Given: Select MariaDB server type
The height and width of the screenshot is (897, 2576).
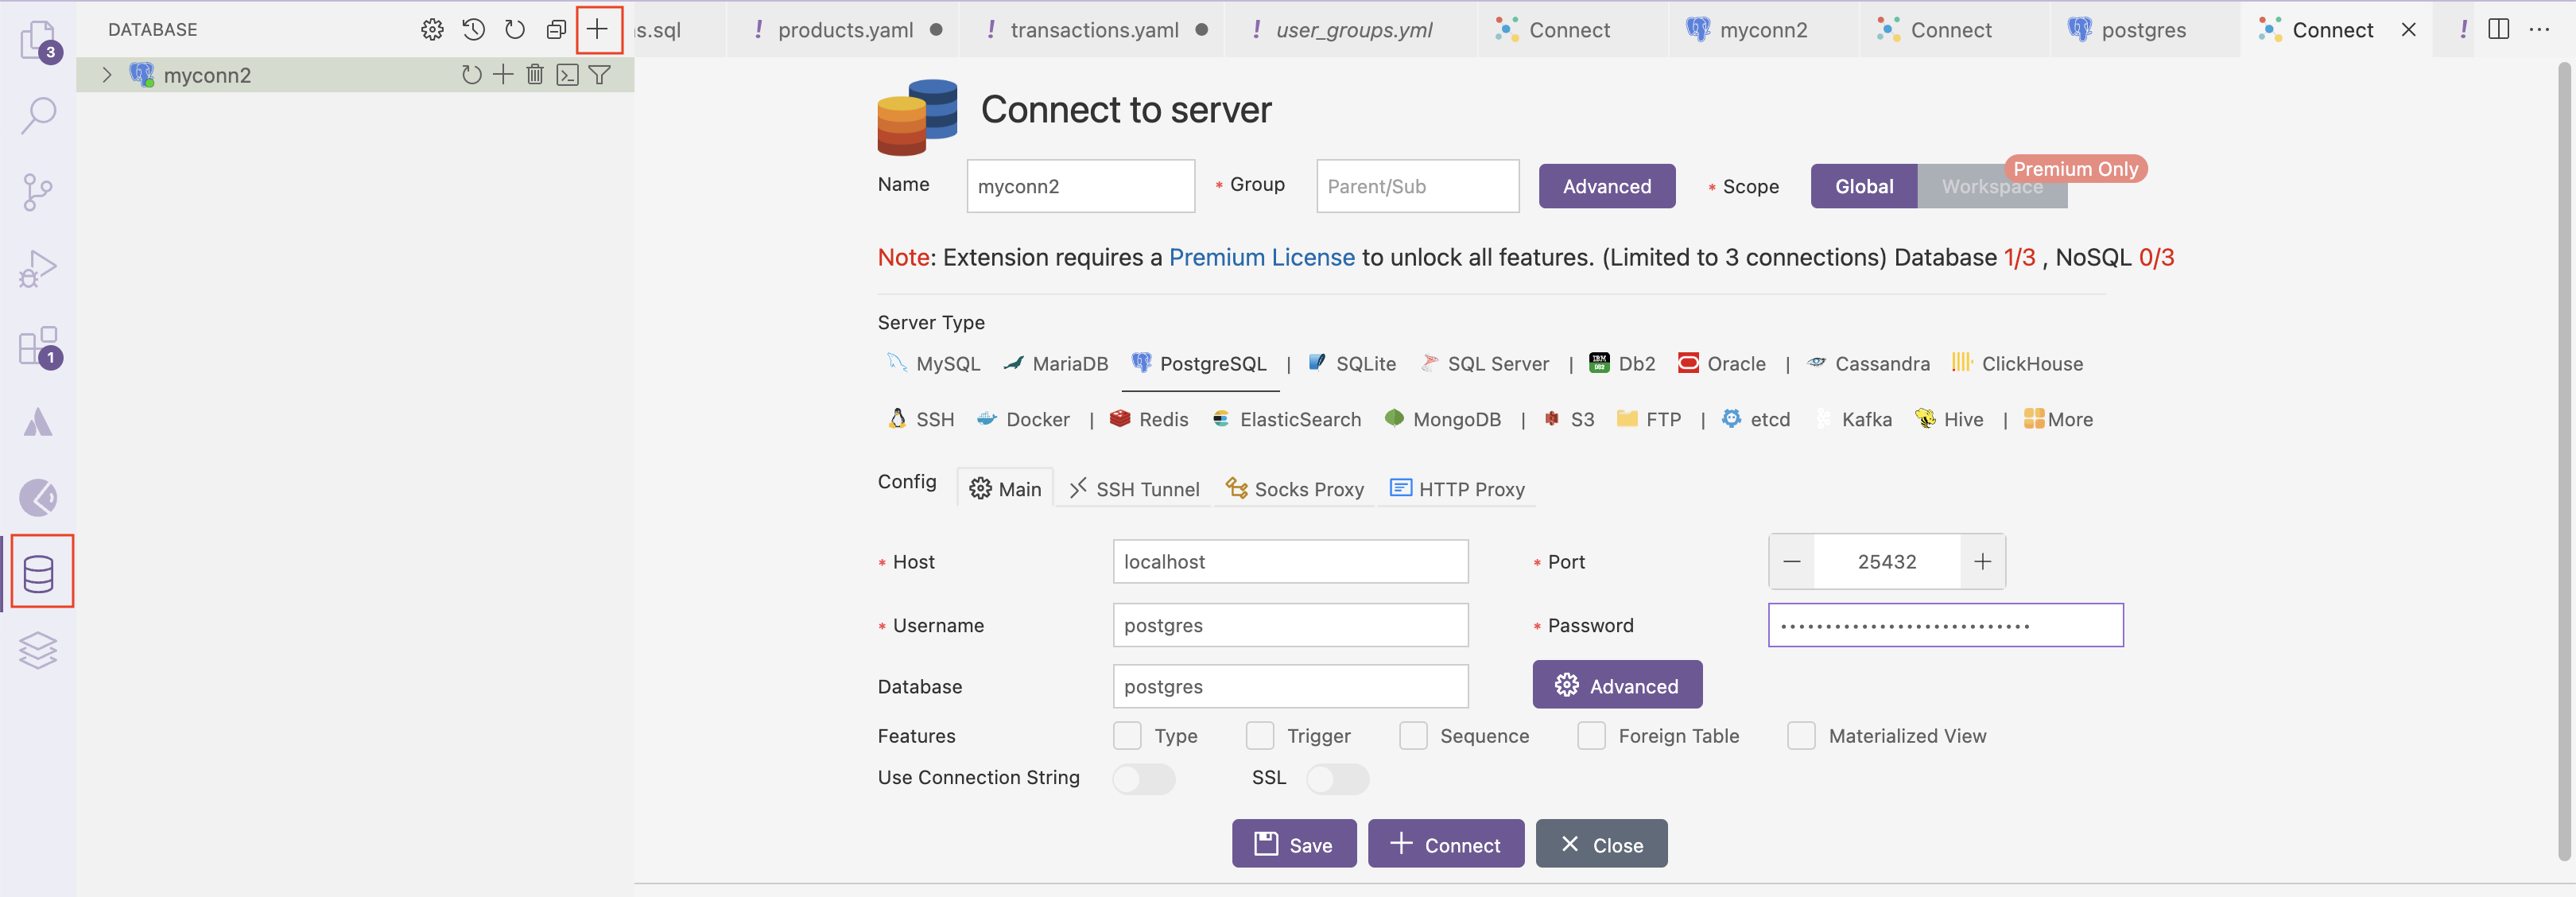Looking at the screenshot, I should [1056, 363].
